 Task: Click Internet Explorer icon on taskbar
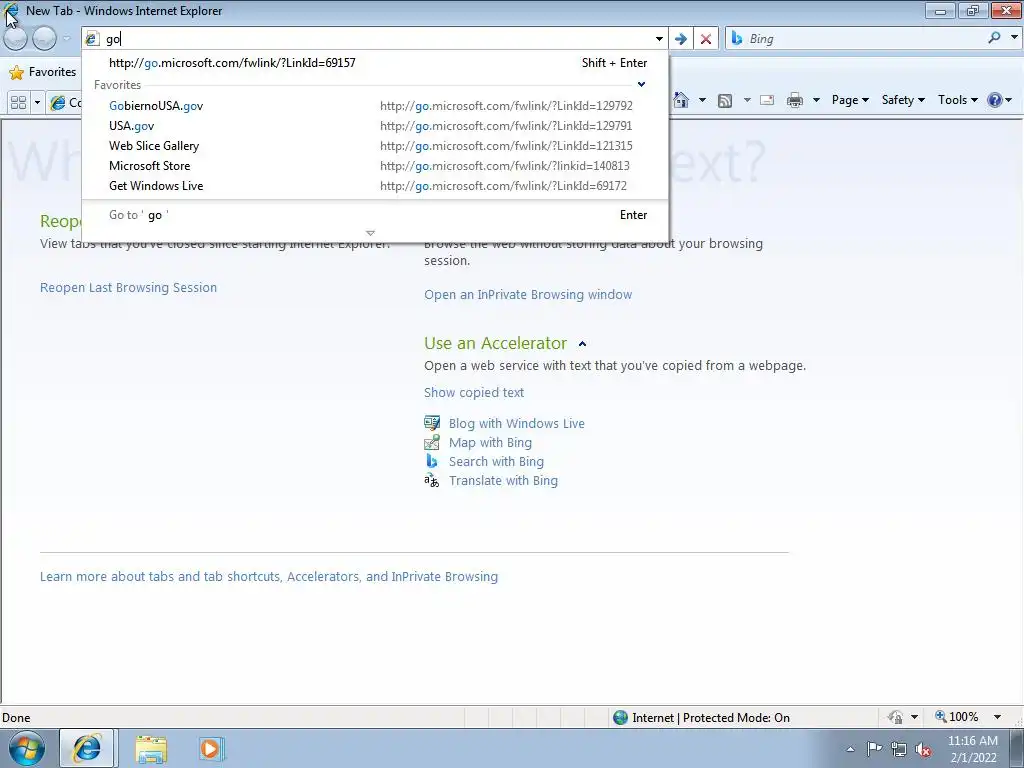pos(87,748)
